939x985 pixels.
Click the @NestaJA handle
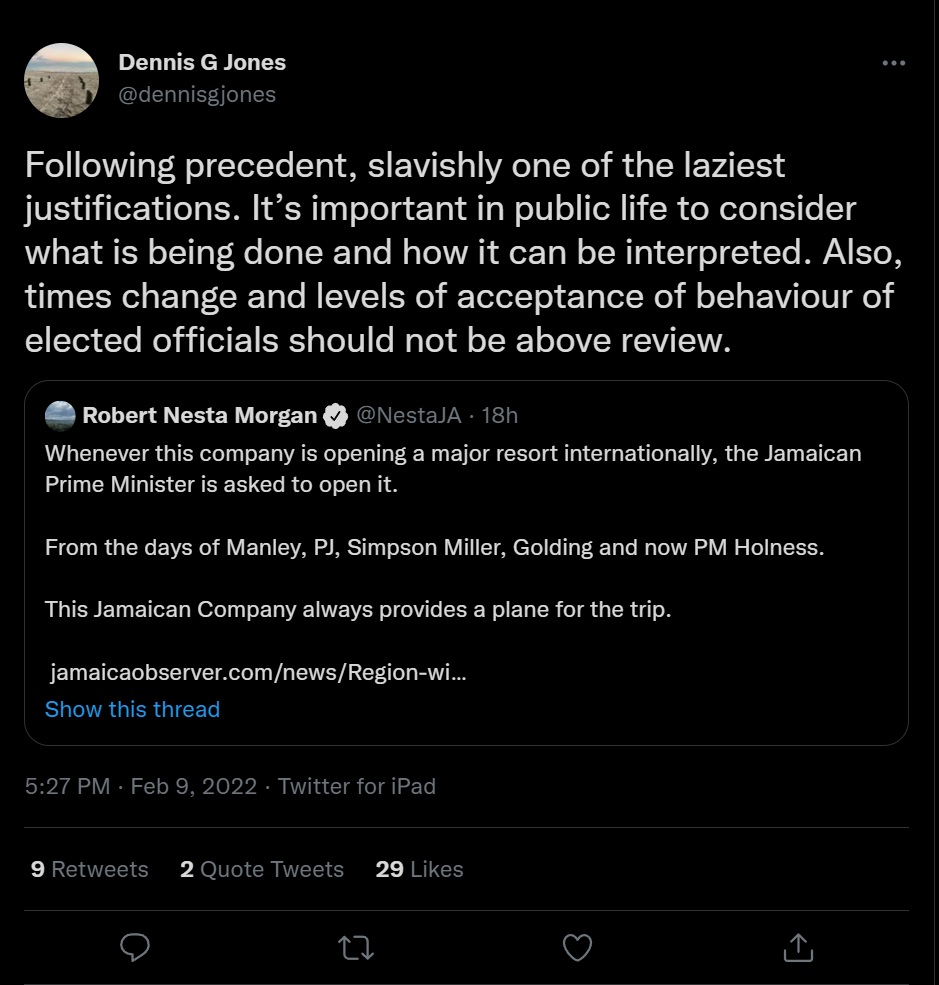[409, 415]
